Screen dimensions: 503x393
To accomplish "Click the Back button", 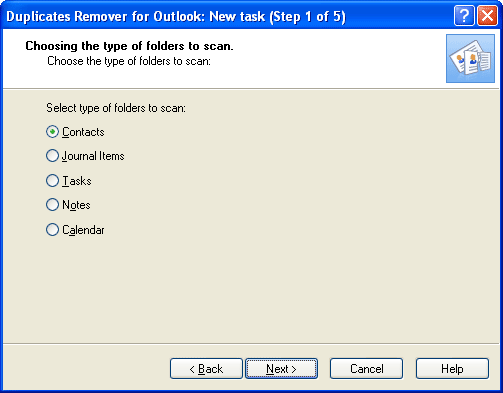I will point(206,369).
